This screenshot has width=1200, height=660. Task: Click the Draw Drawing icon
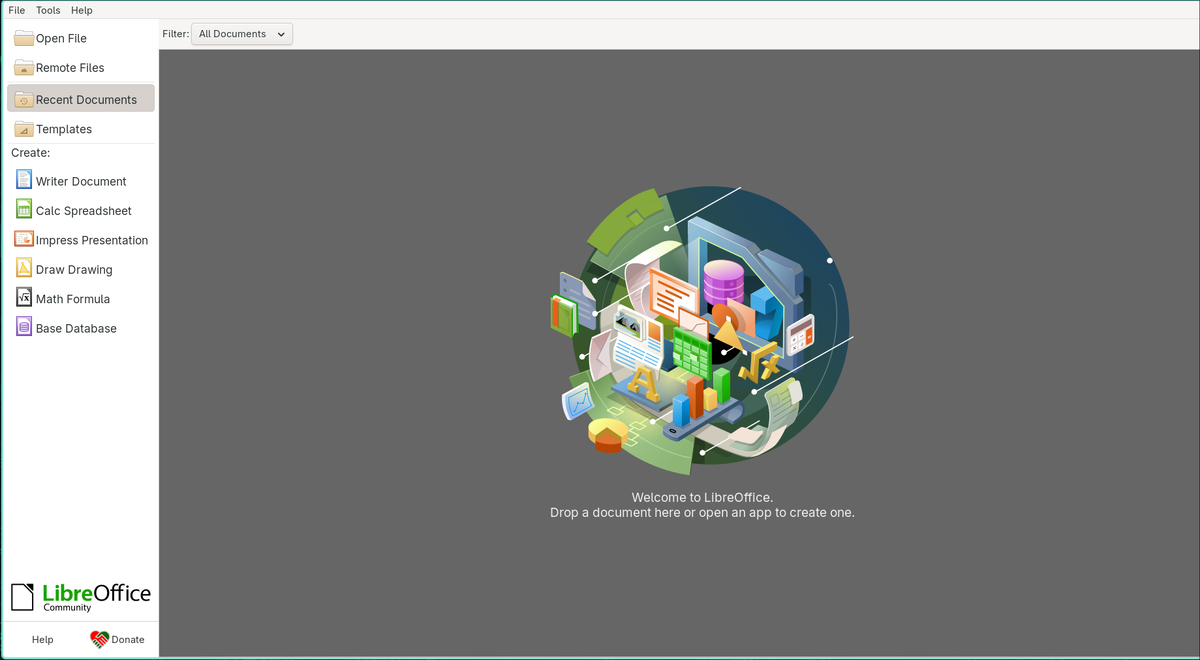click(x=24, y=268)
